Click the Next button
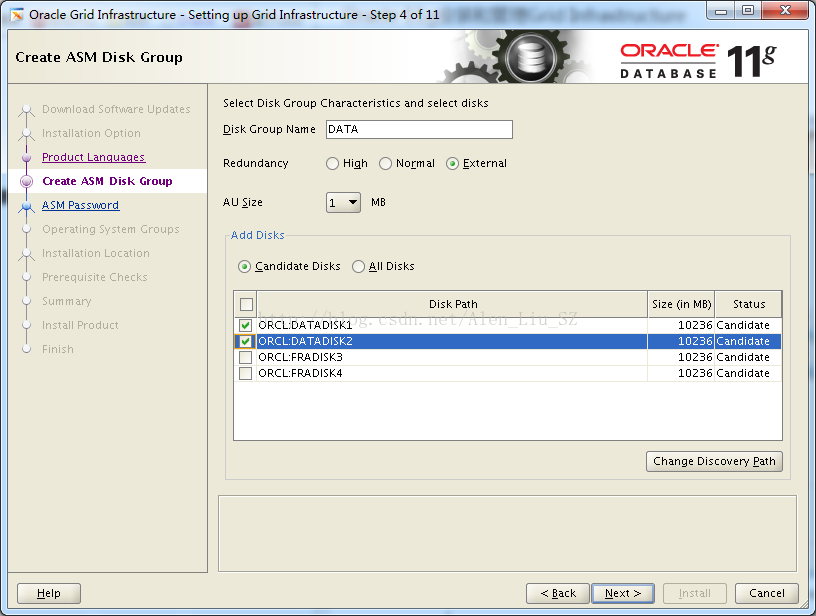Screen dimensions: 816x616 [623, 593]
